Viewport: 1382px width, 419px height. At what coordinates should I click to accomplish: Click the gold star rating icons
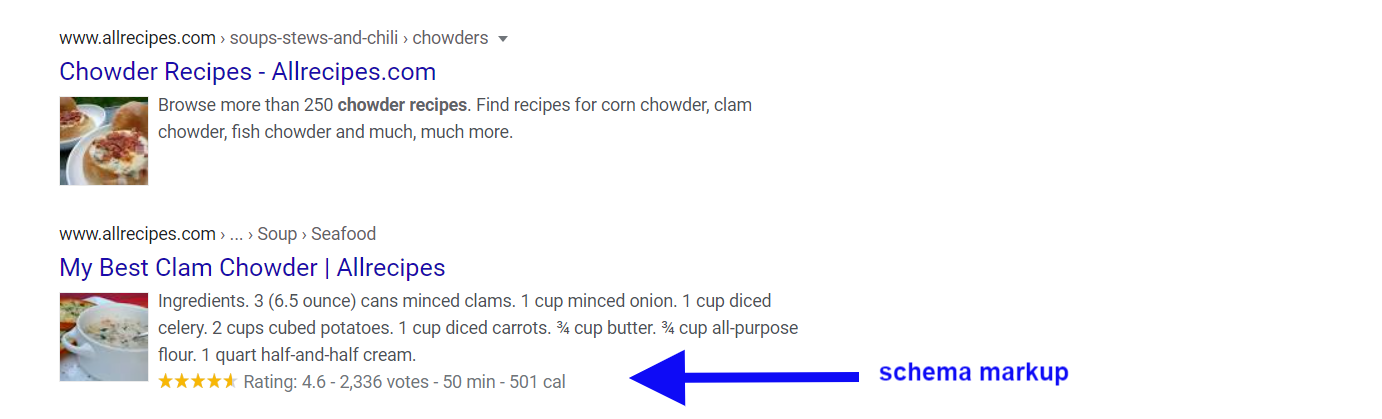point(198,381)
